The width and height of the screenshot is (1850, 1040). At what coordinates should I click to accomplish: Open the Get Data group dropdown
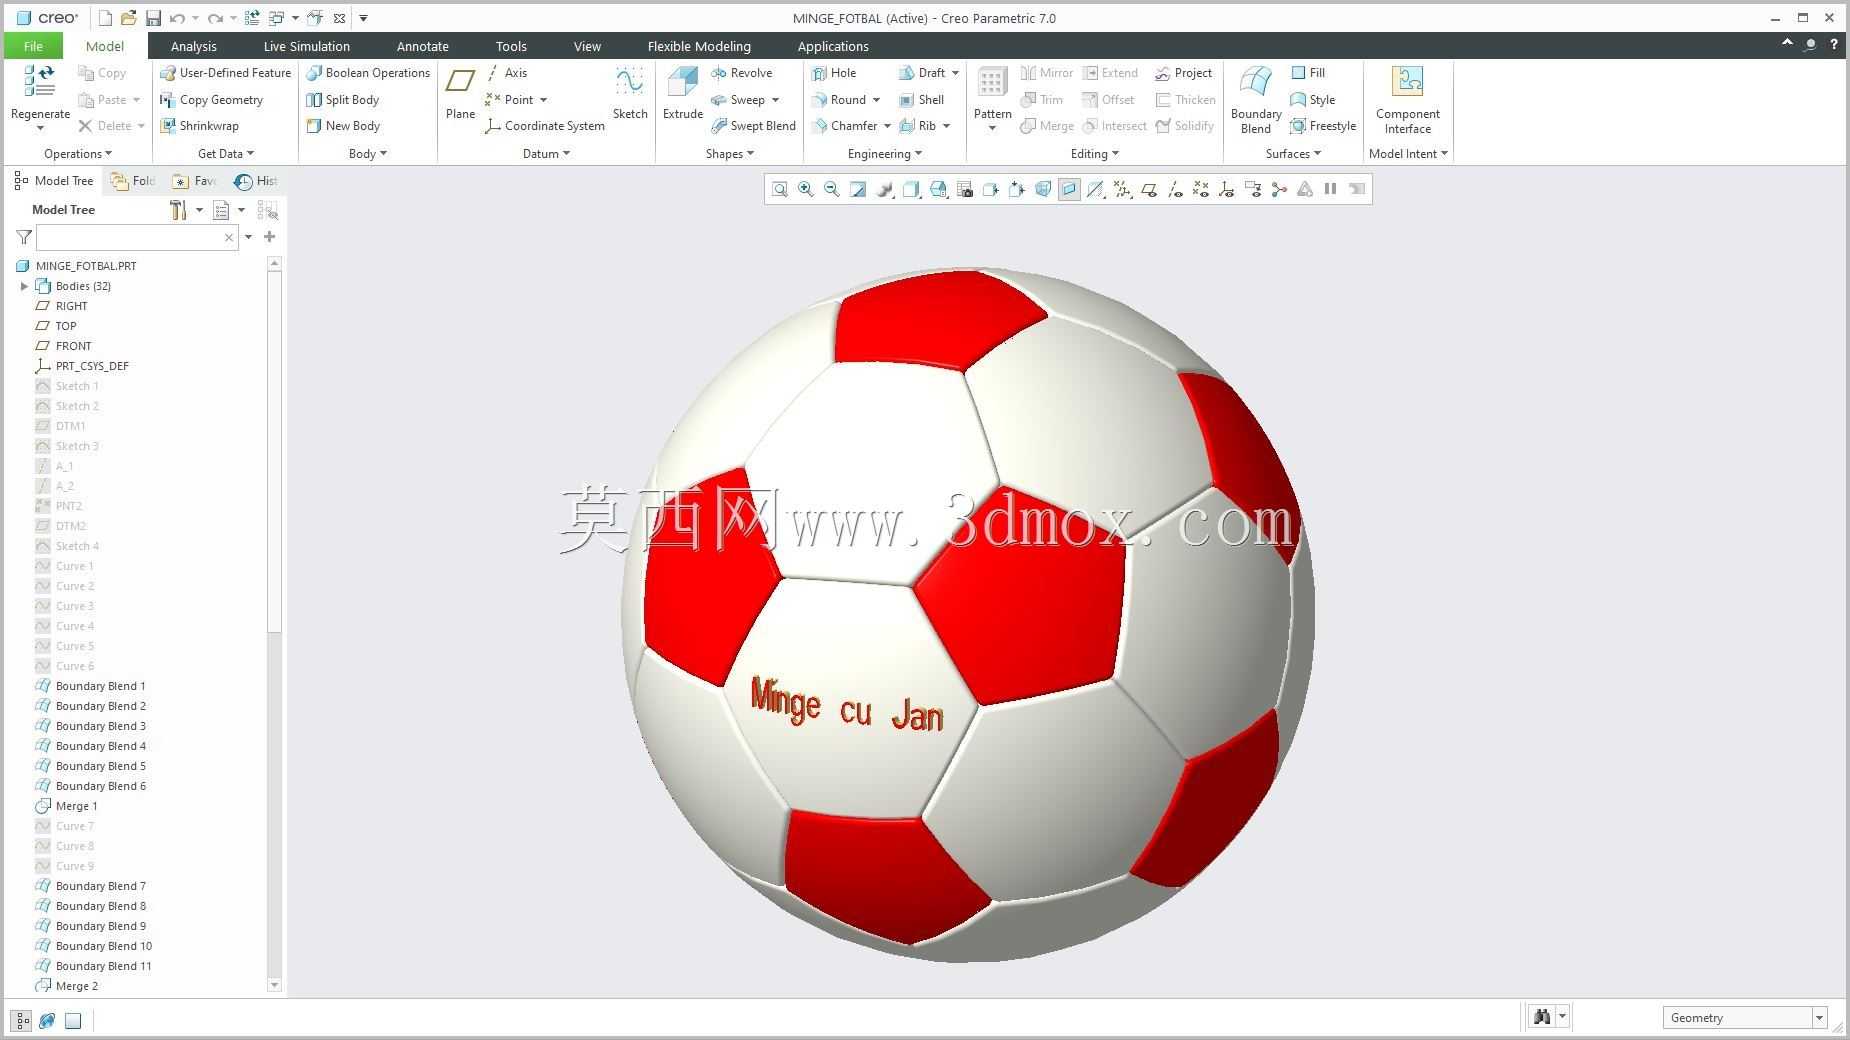coord(226,154)
